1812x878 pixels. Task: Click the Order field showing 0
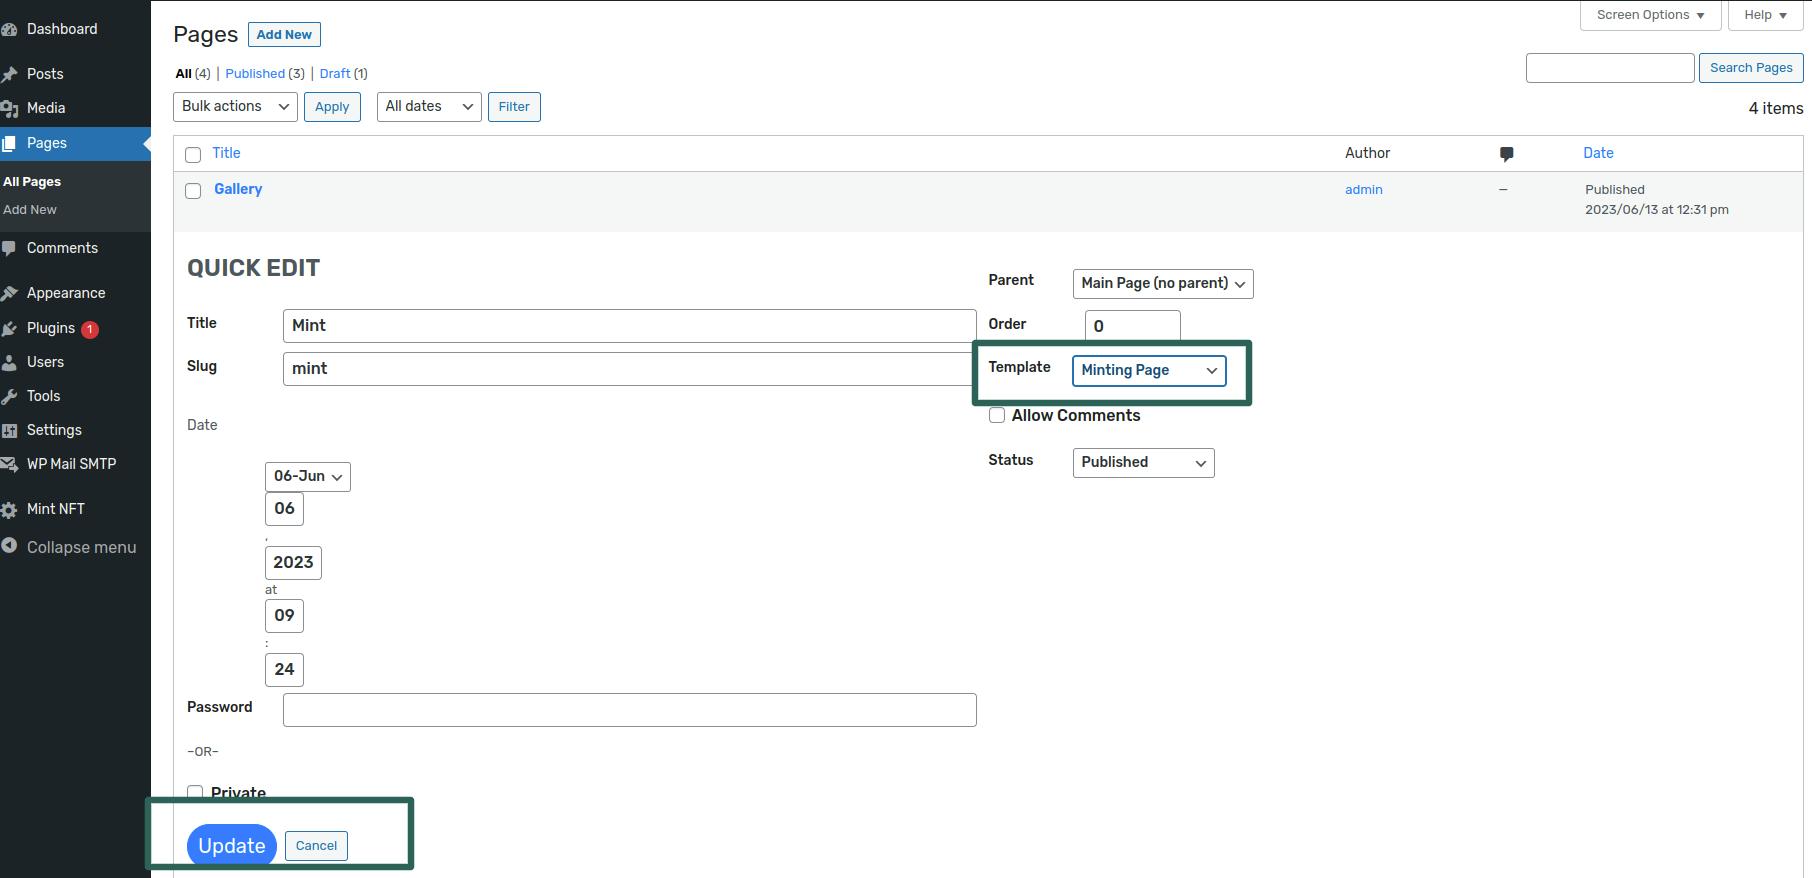pos(1132,326)
